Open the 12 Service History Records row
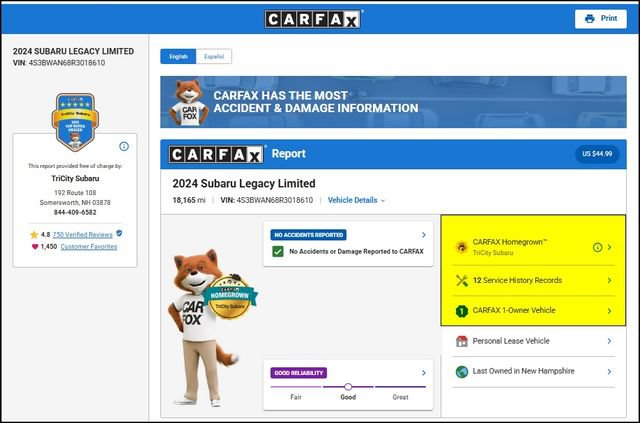 (x=533, y=281)
